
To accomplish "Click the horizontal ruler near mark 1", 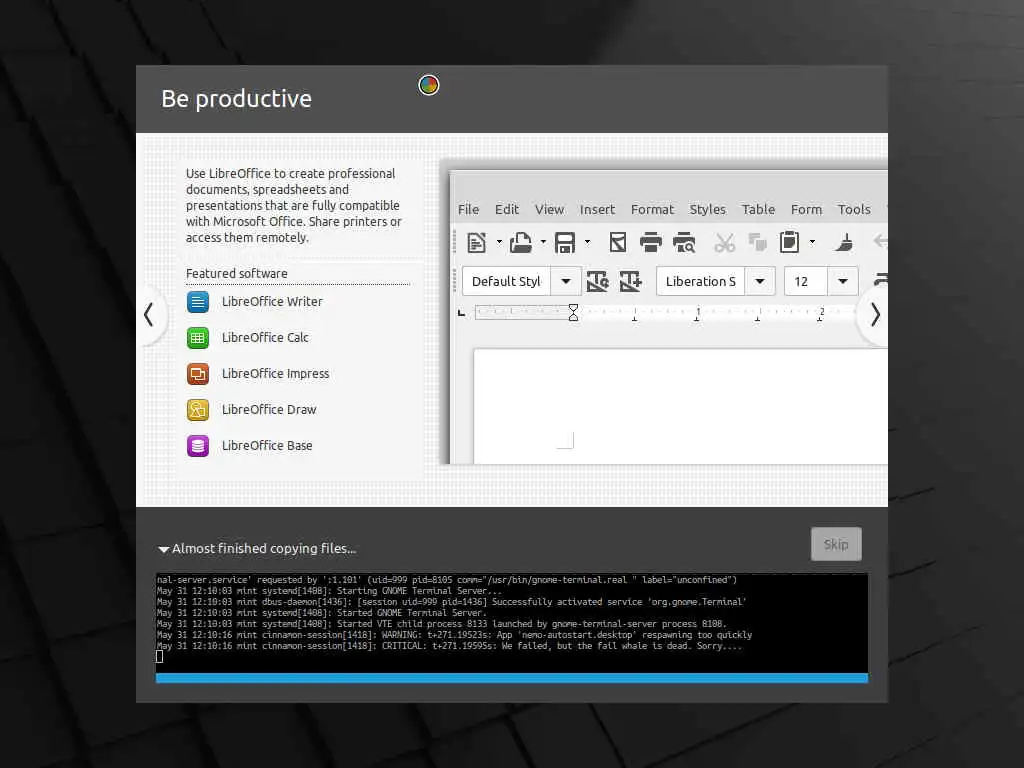I will 697,313.
